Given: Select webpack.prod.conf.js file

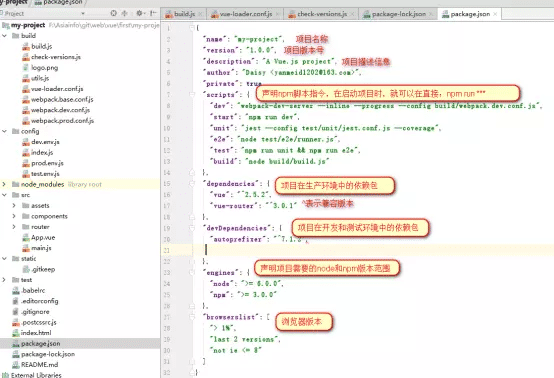Looking at the screenshot, I should point(58,120).
